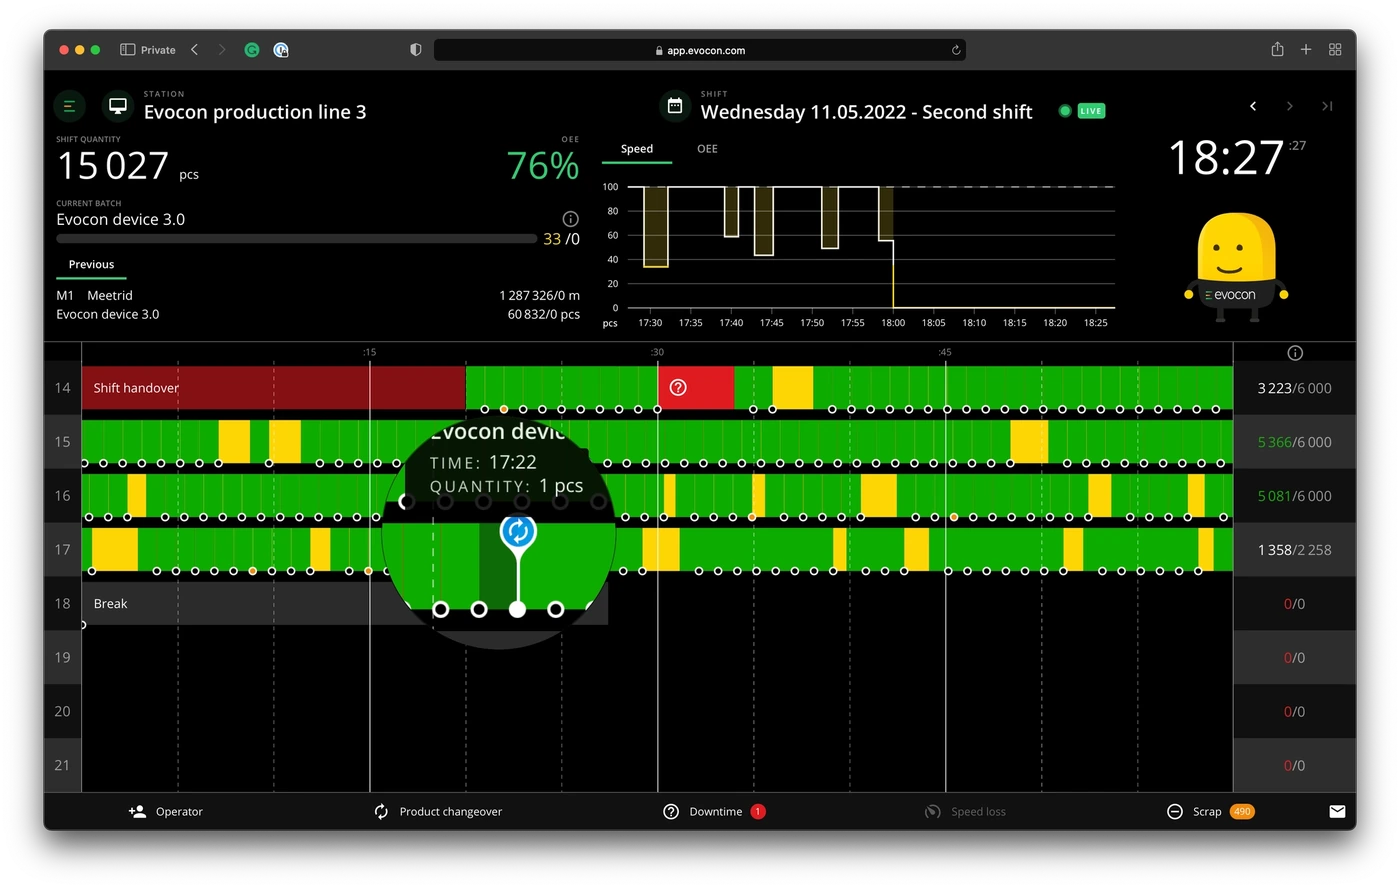Click the privacy shield icon
1400x888 pixels.
point(416,50)
